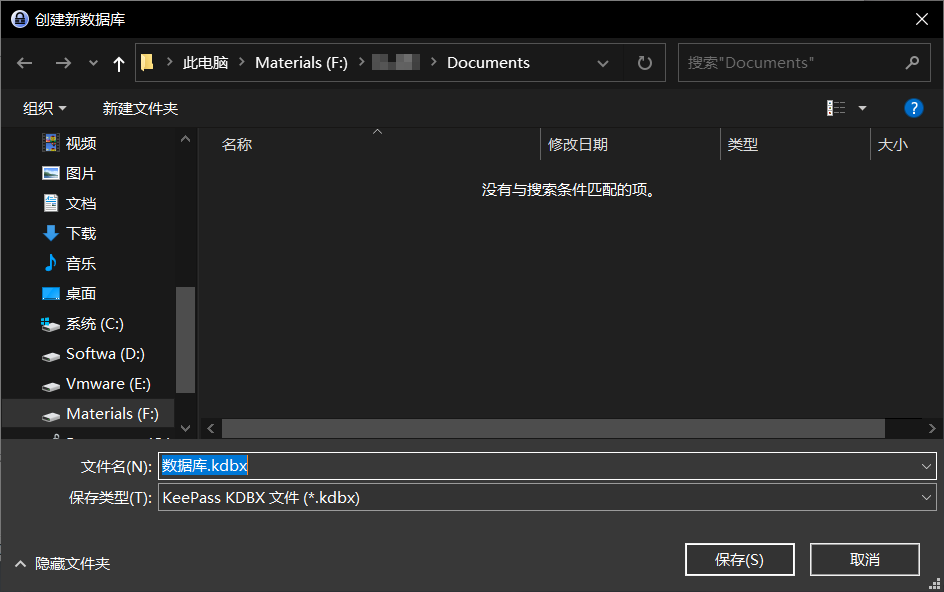The image size is (944, 592).
Task: Click the 保存(S) button
Action: tap(739, 560)
